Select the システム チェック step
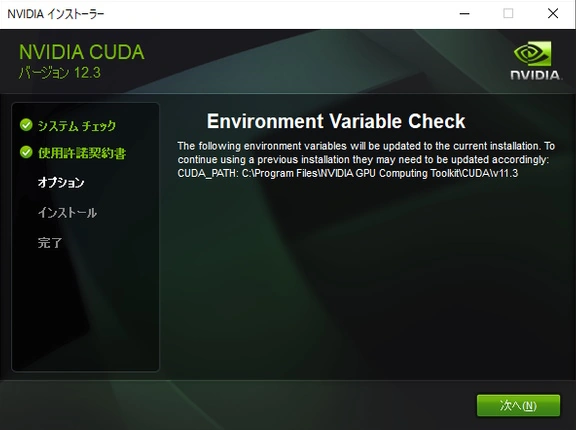576x430 pixels. pyautogui.click(x=77, y=126)
